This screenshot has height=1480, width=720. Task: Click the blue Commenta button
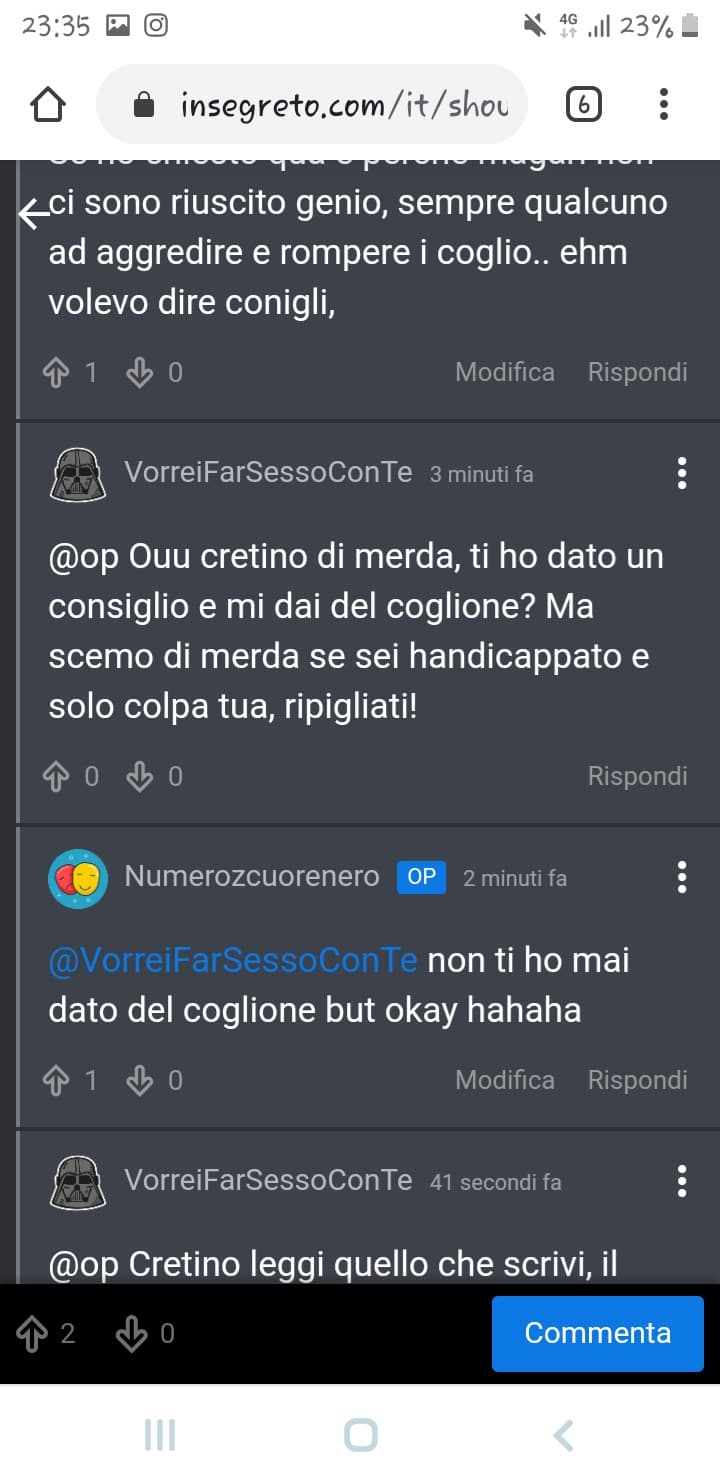pos(598,1333)
